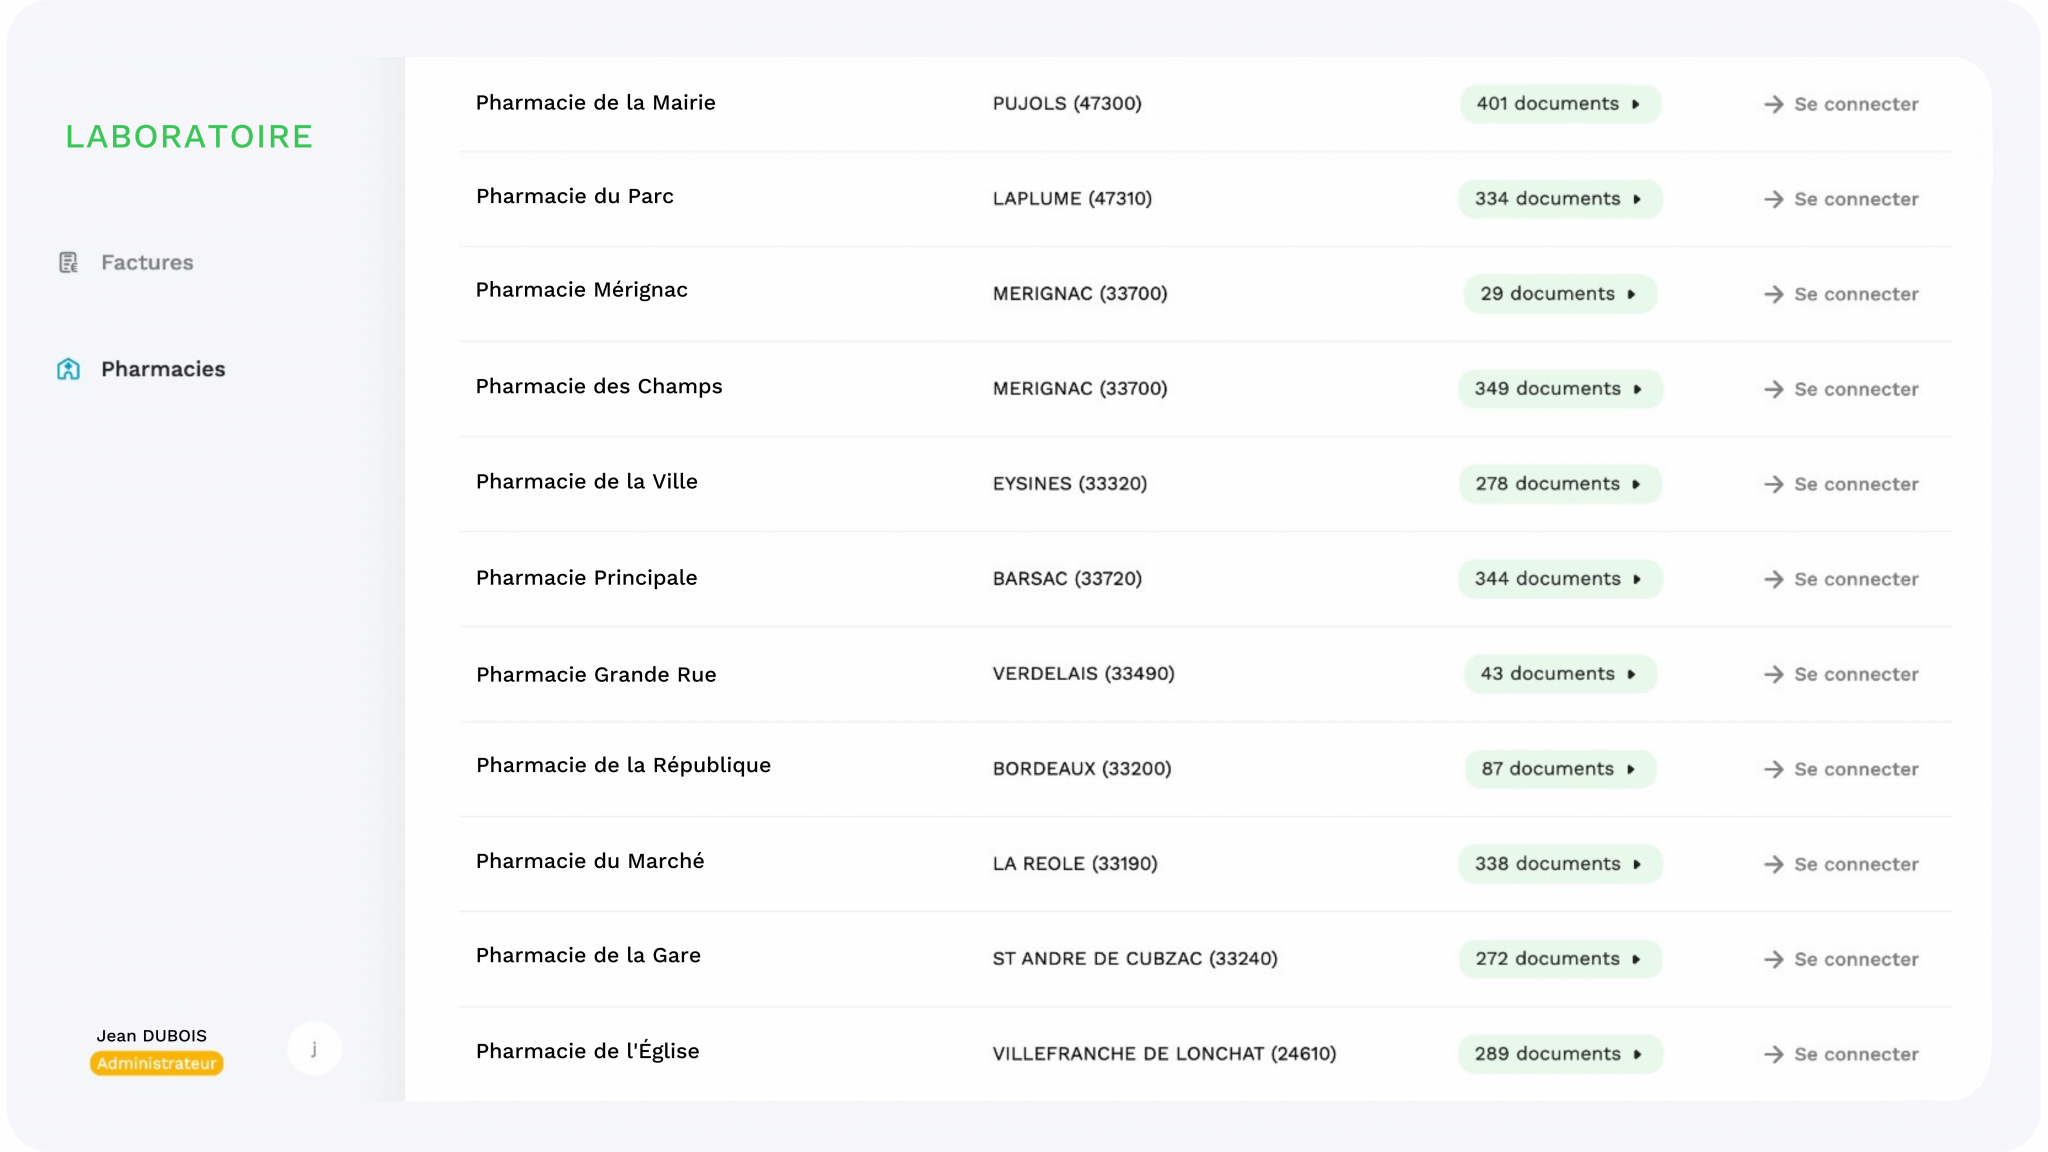Screen dimensions: 2048x1152
Task: Click arrow icon for Pharmacie de la Mairie
Action: click(x=1773, y=104)
